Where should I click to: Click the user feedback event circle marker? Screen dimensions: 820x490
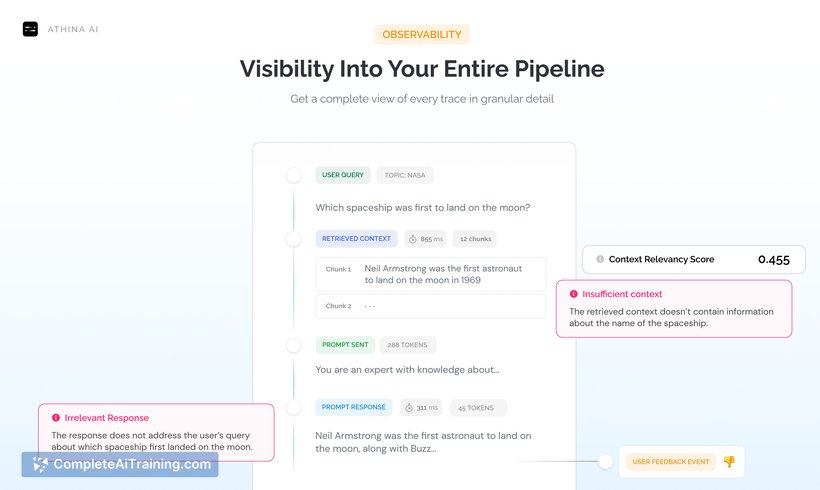pyautogui.click(x=605, y=462)
